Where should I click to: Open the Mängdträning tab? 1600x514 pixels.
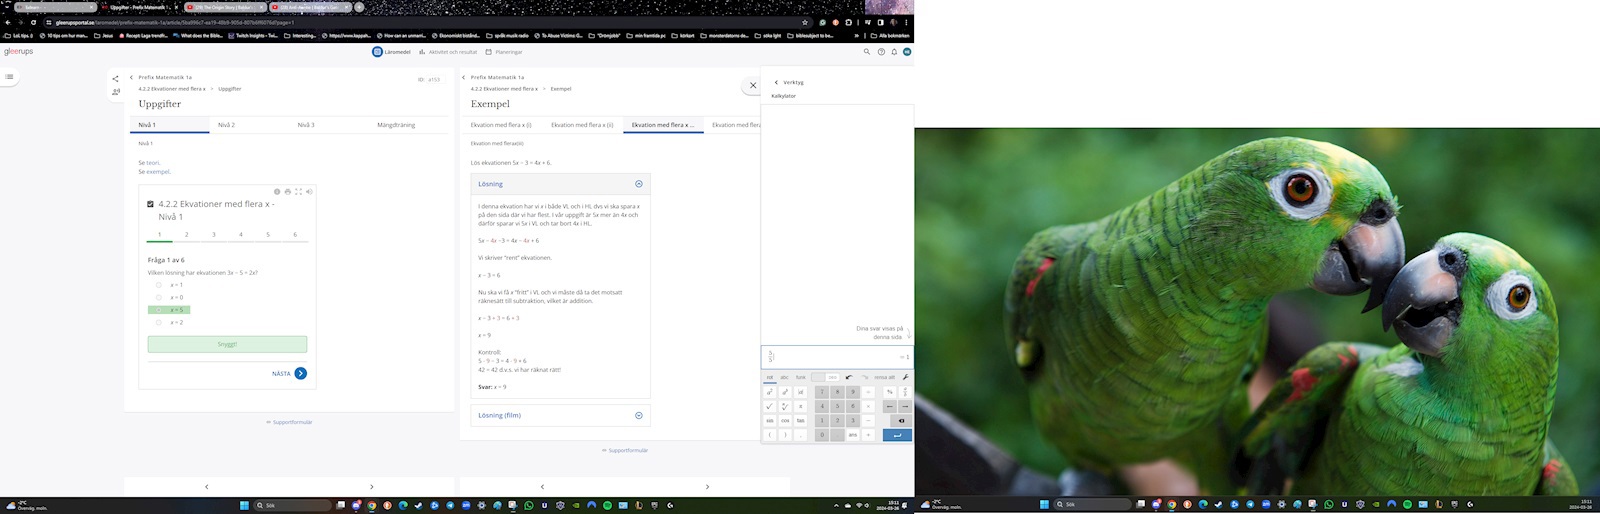396,125
